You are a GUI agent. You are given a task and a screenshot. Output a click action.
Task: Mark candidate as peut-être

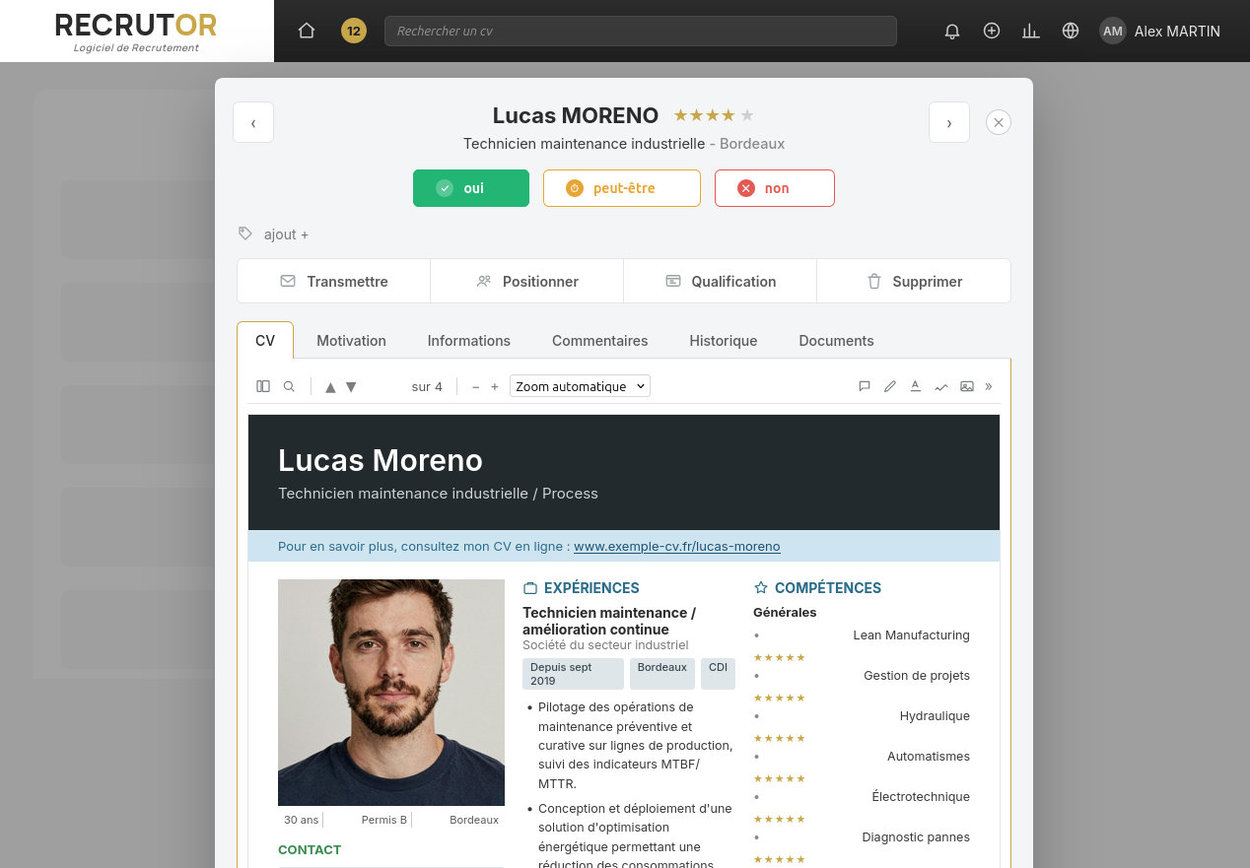coord(622,188)
